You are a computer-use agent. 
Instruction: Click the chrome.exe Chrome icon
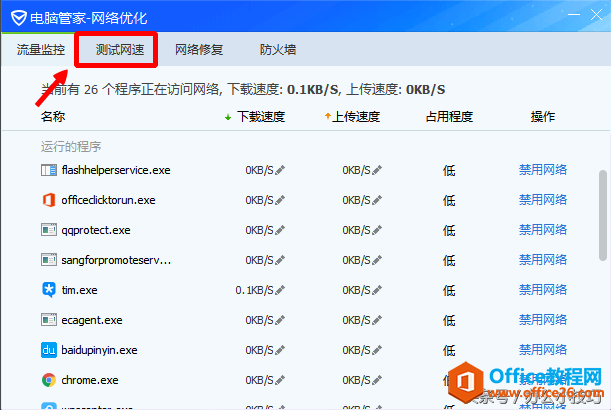pos(49,380)
